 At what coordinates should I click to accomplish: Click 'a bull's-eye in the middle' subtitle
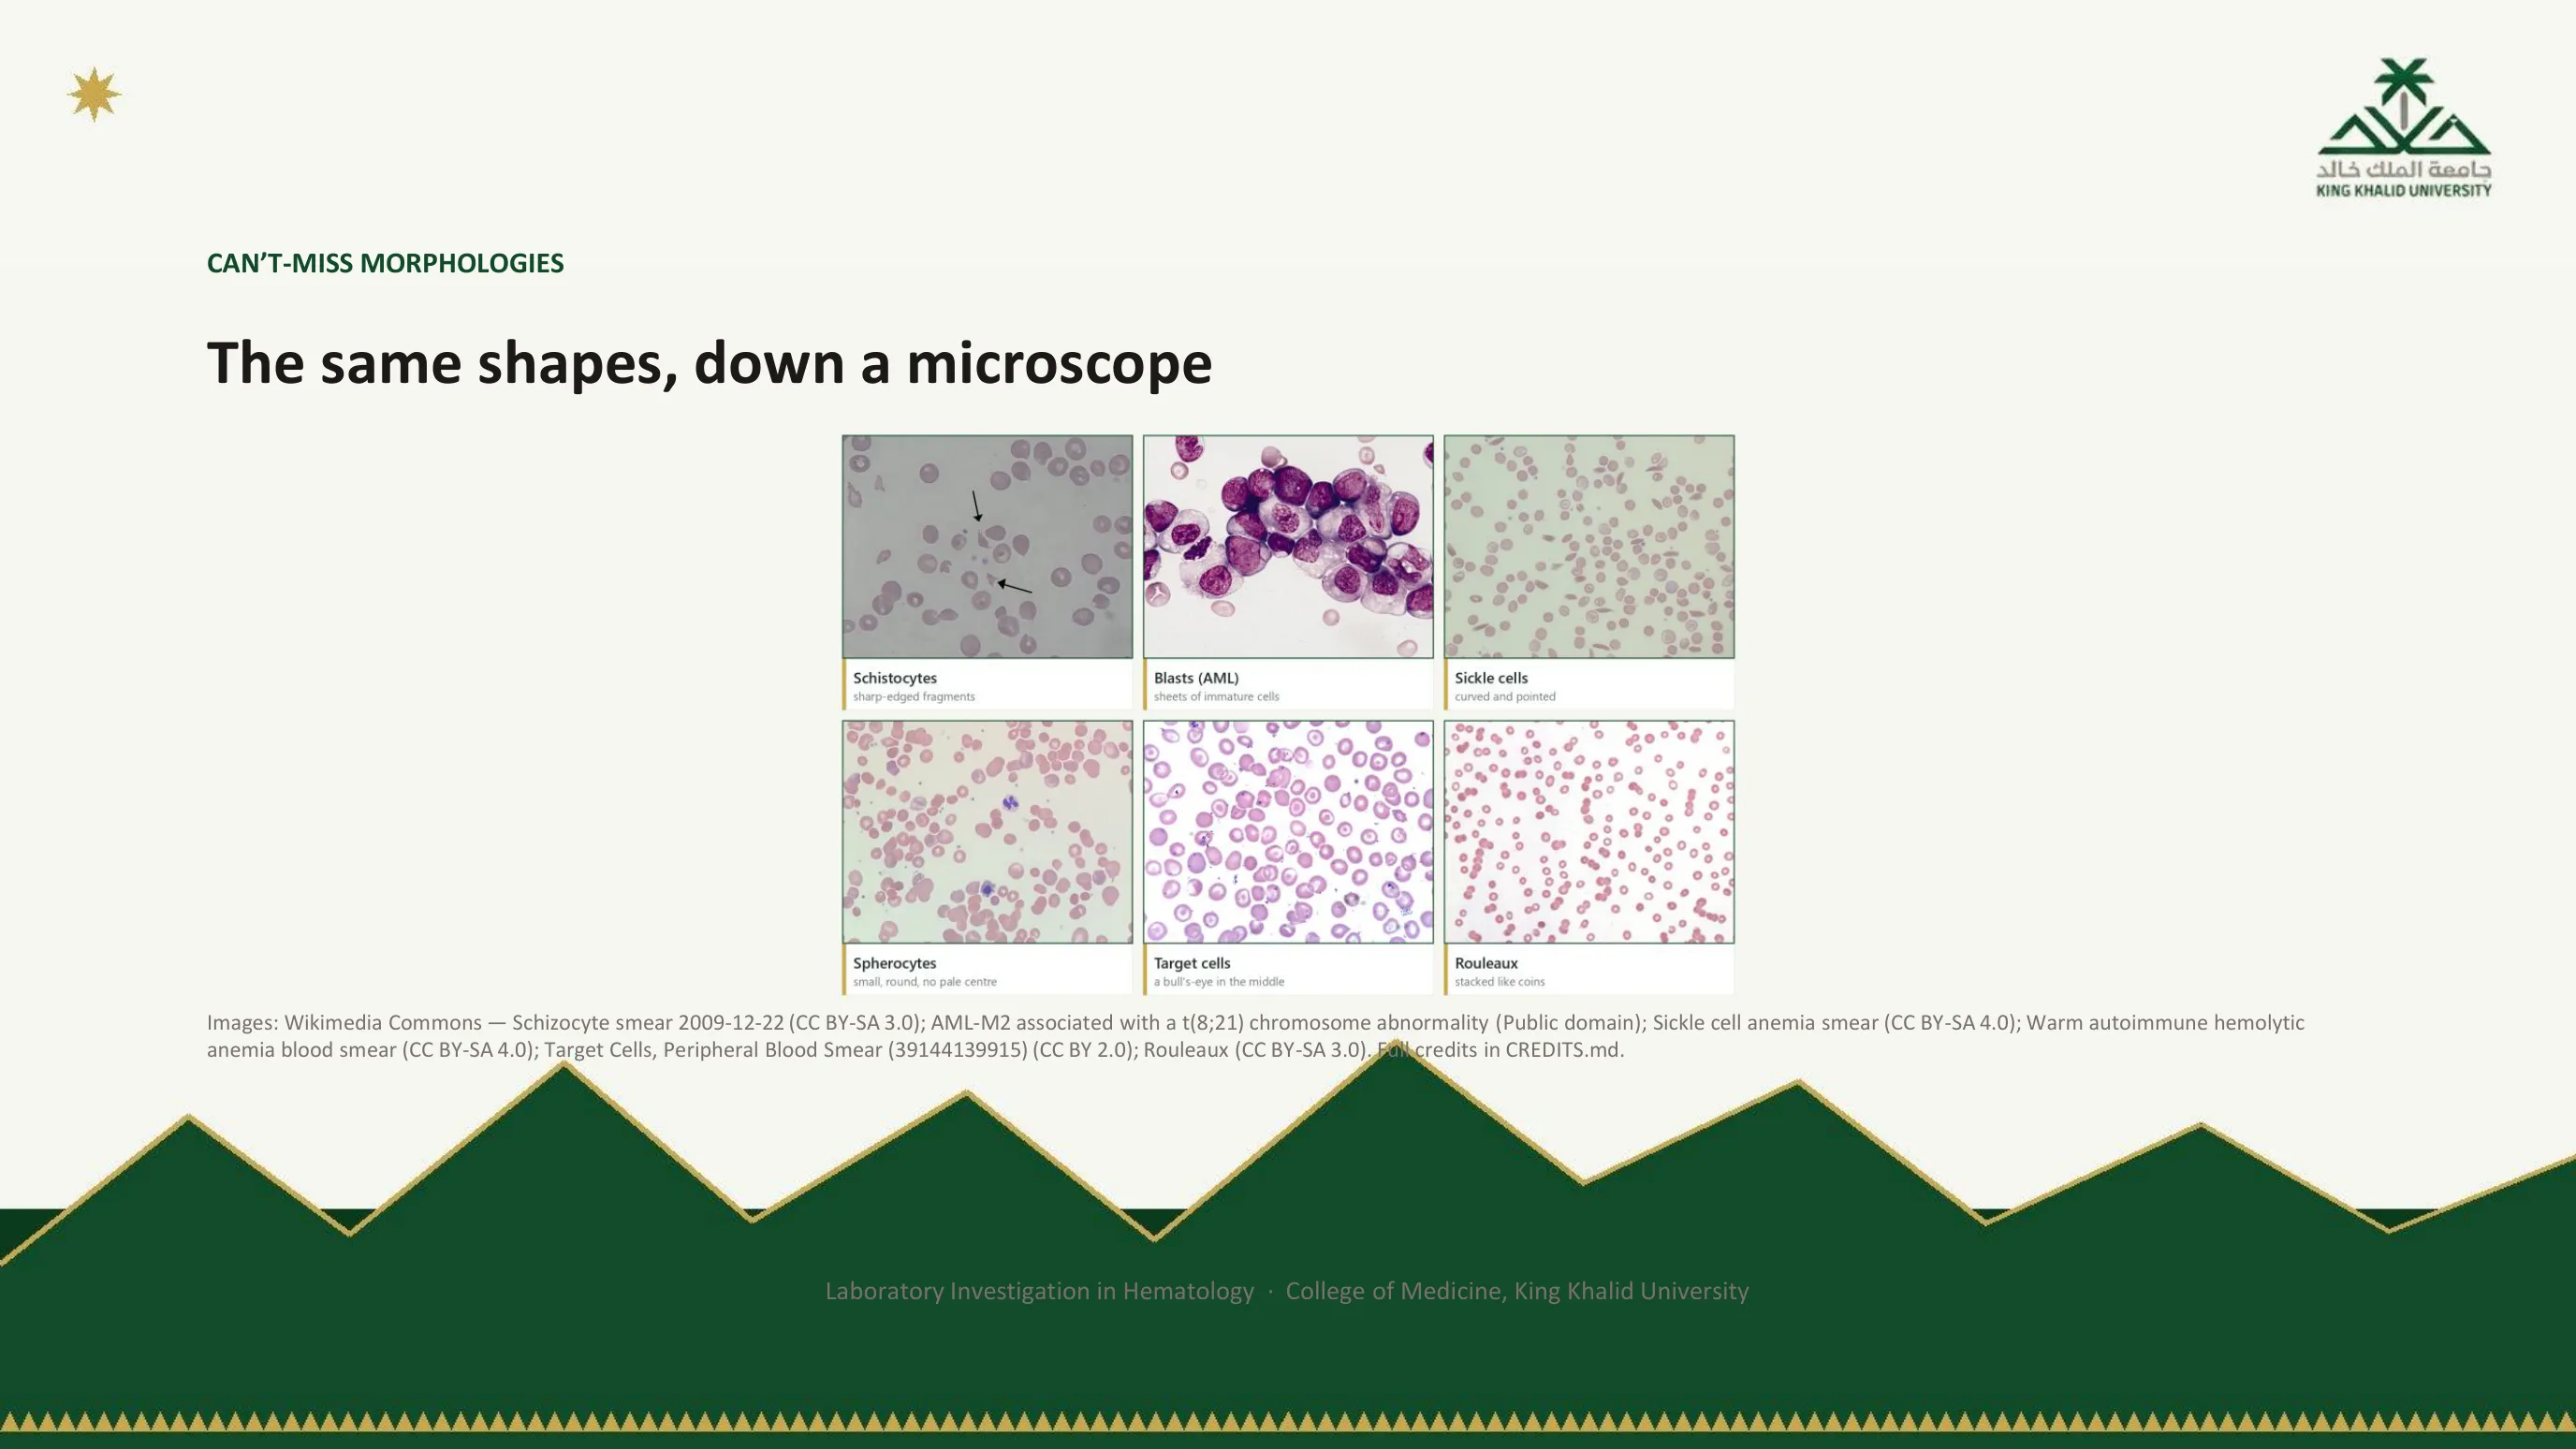(x=1219, y=982)
